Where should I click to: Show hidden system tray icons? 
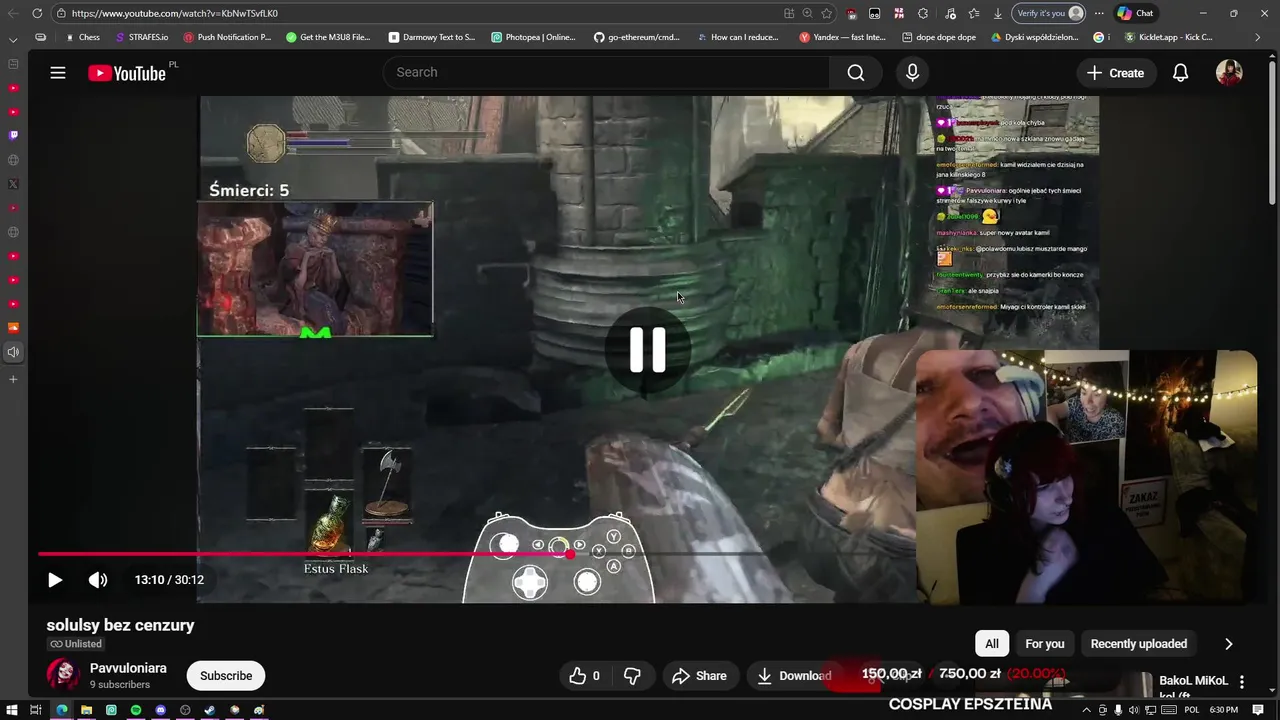pyautogui.click(x=1087, y=710)
